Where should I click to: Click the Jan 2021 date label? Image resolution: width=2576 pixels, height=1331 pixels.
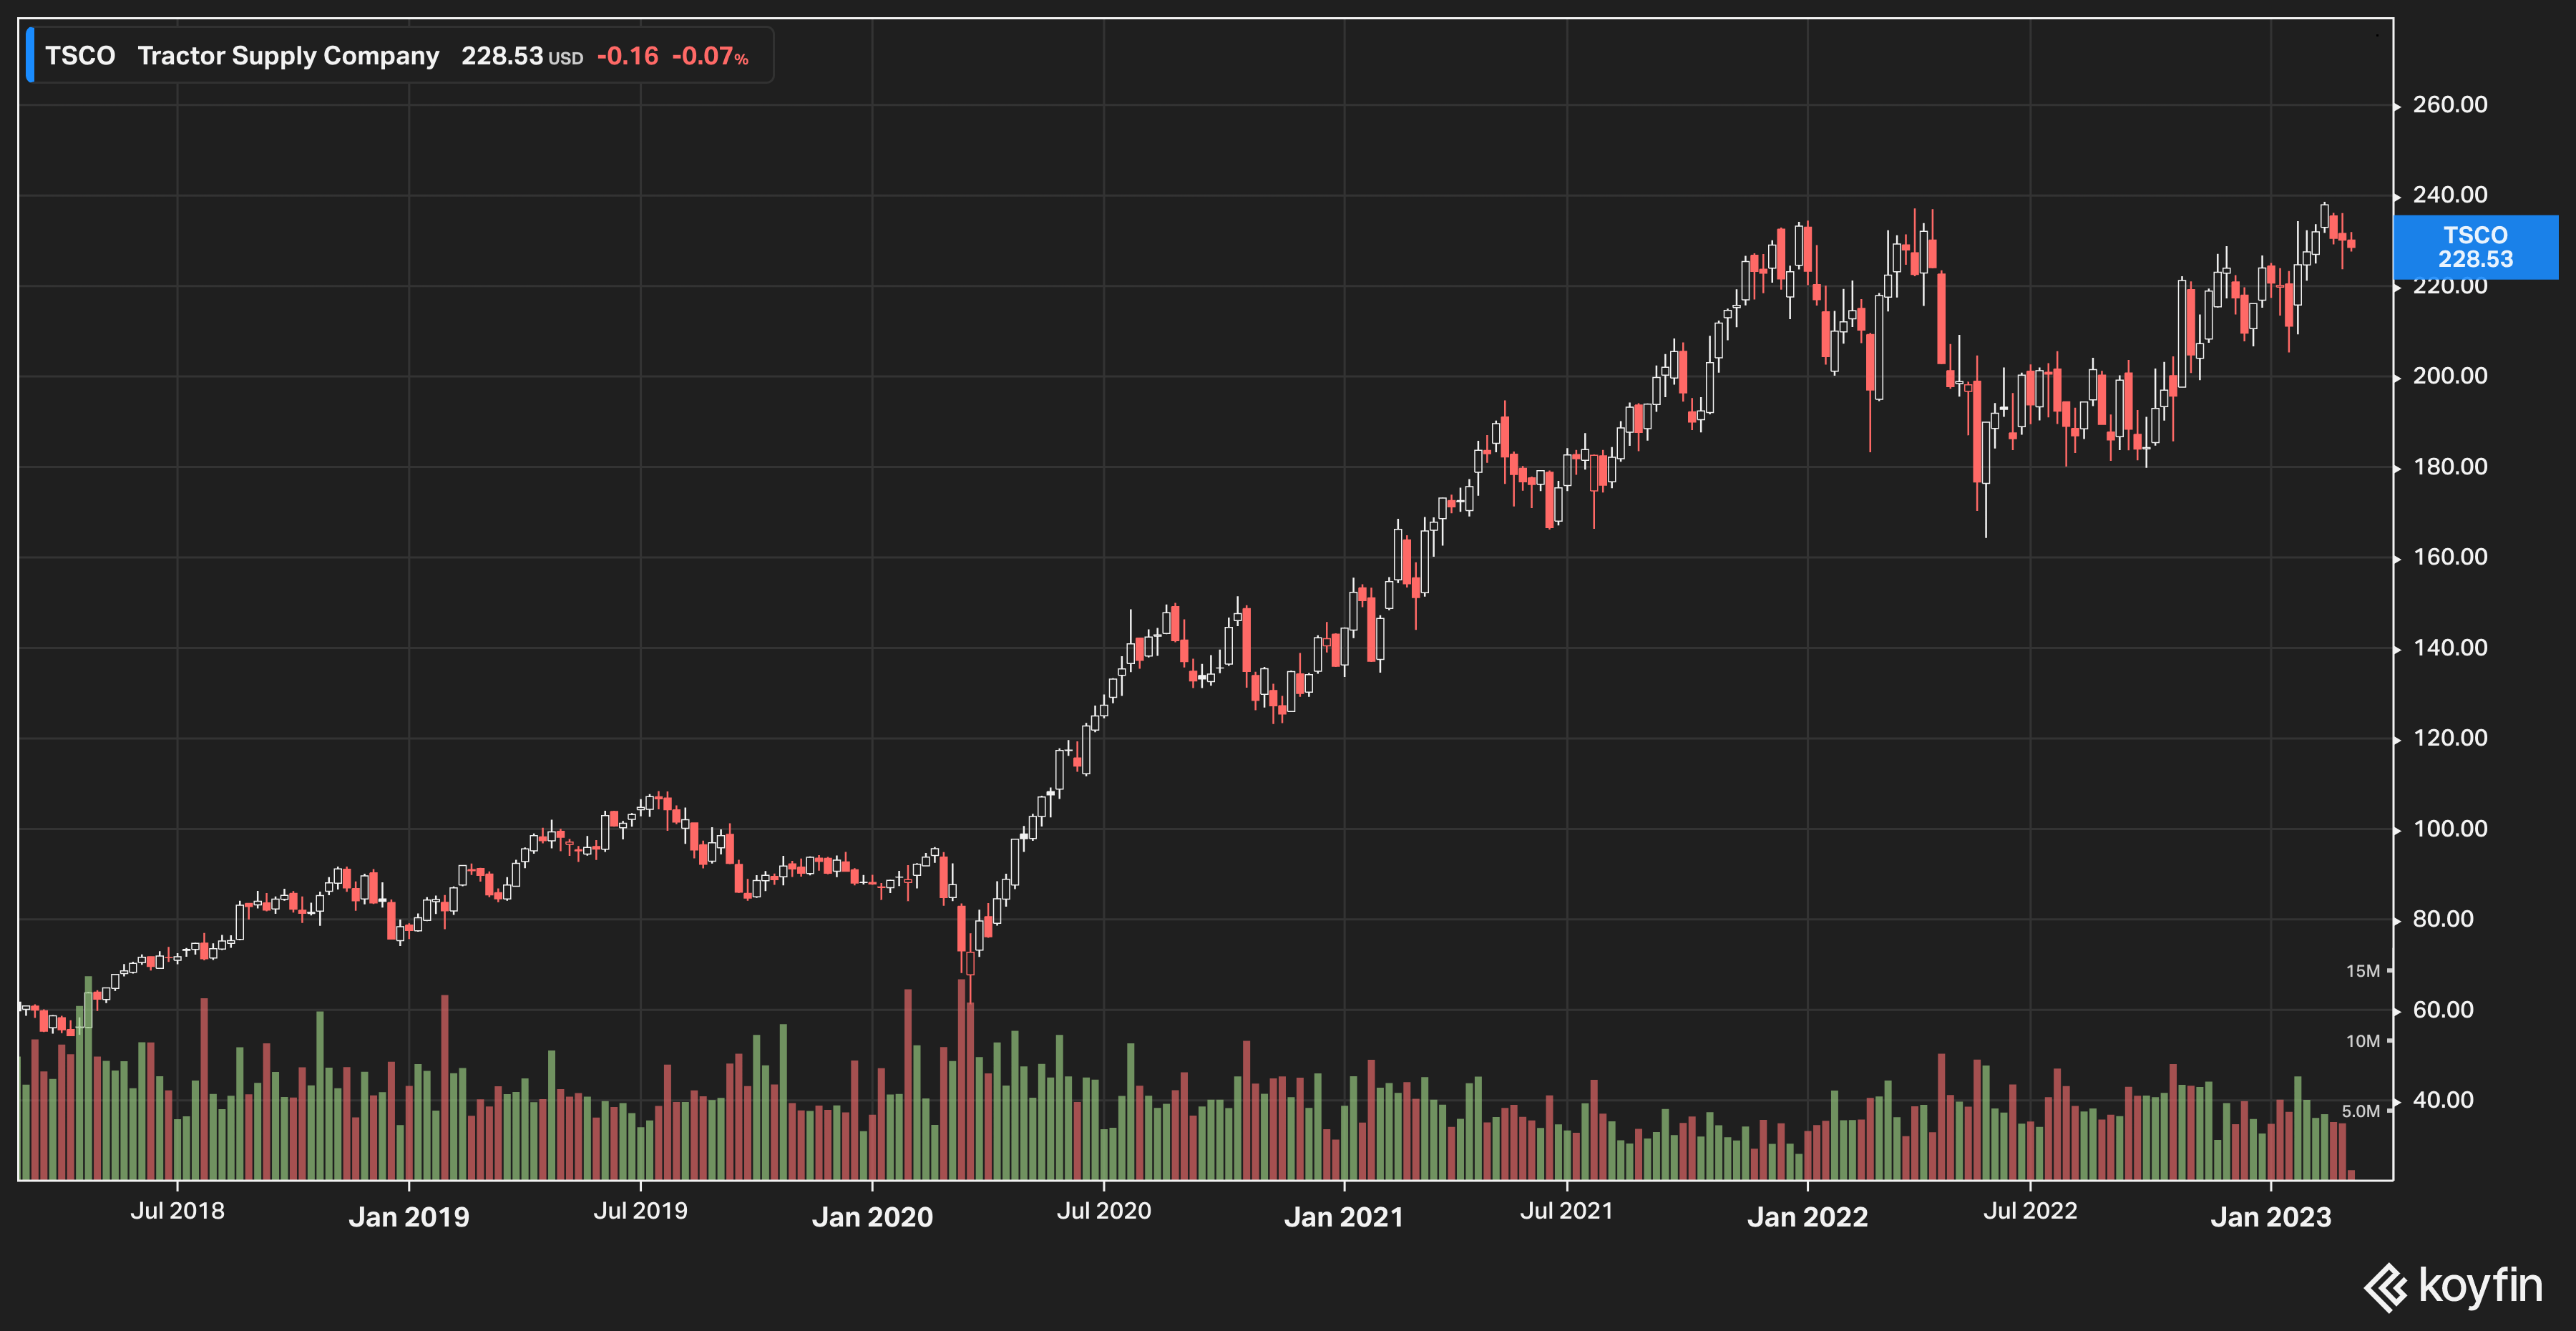point(1344,1217)
